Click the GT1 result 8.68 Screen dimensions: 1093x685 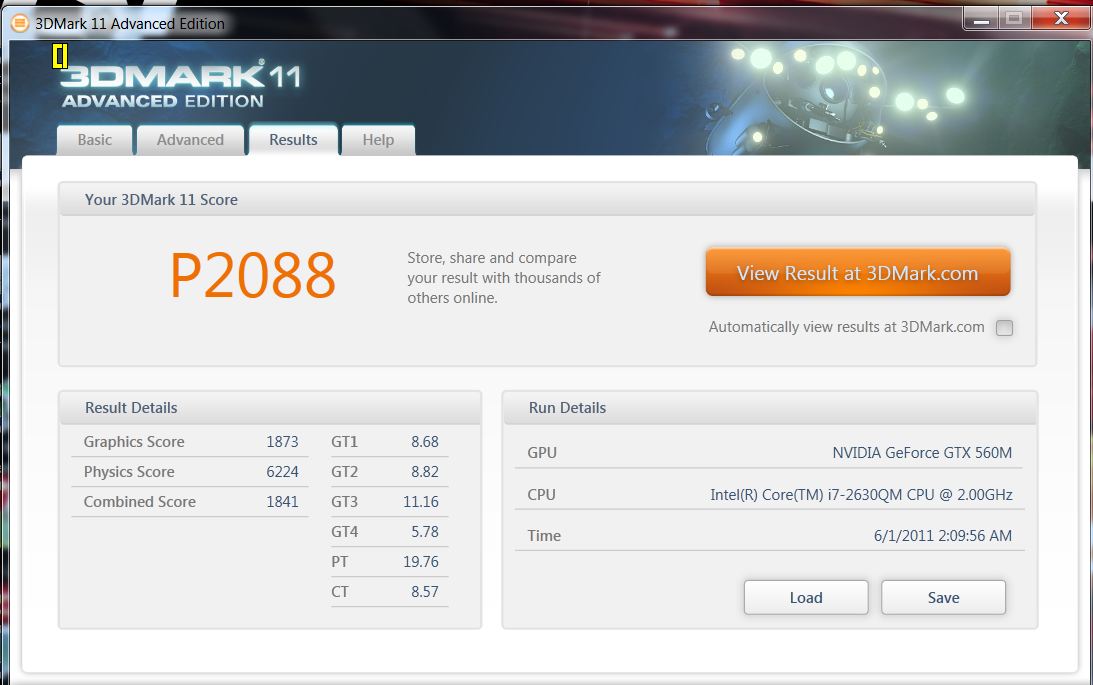click(425, 442)
